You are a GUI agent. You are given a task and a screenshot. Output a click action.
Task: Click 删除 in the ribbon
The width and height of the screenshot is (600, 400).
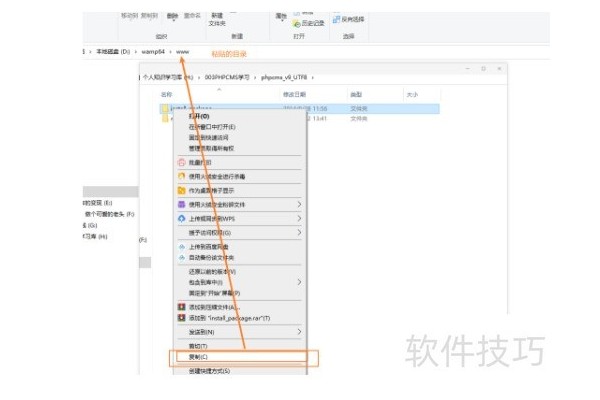173,16
